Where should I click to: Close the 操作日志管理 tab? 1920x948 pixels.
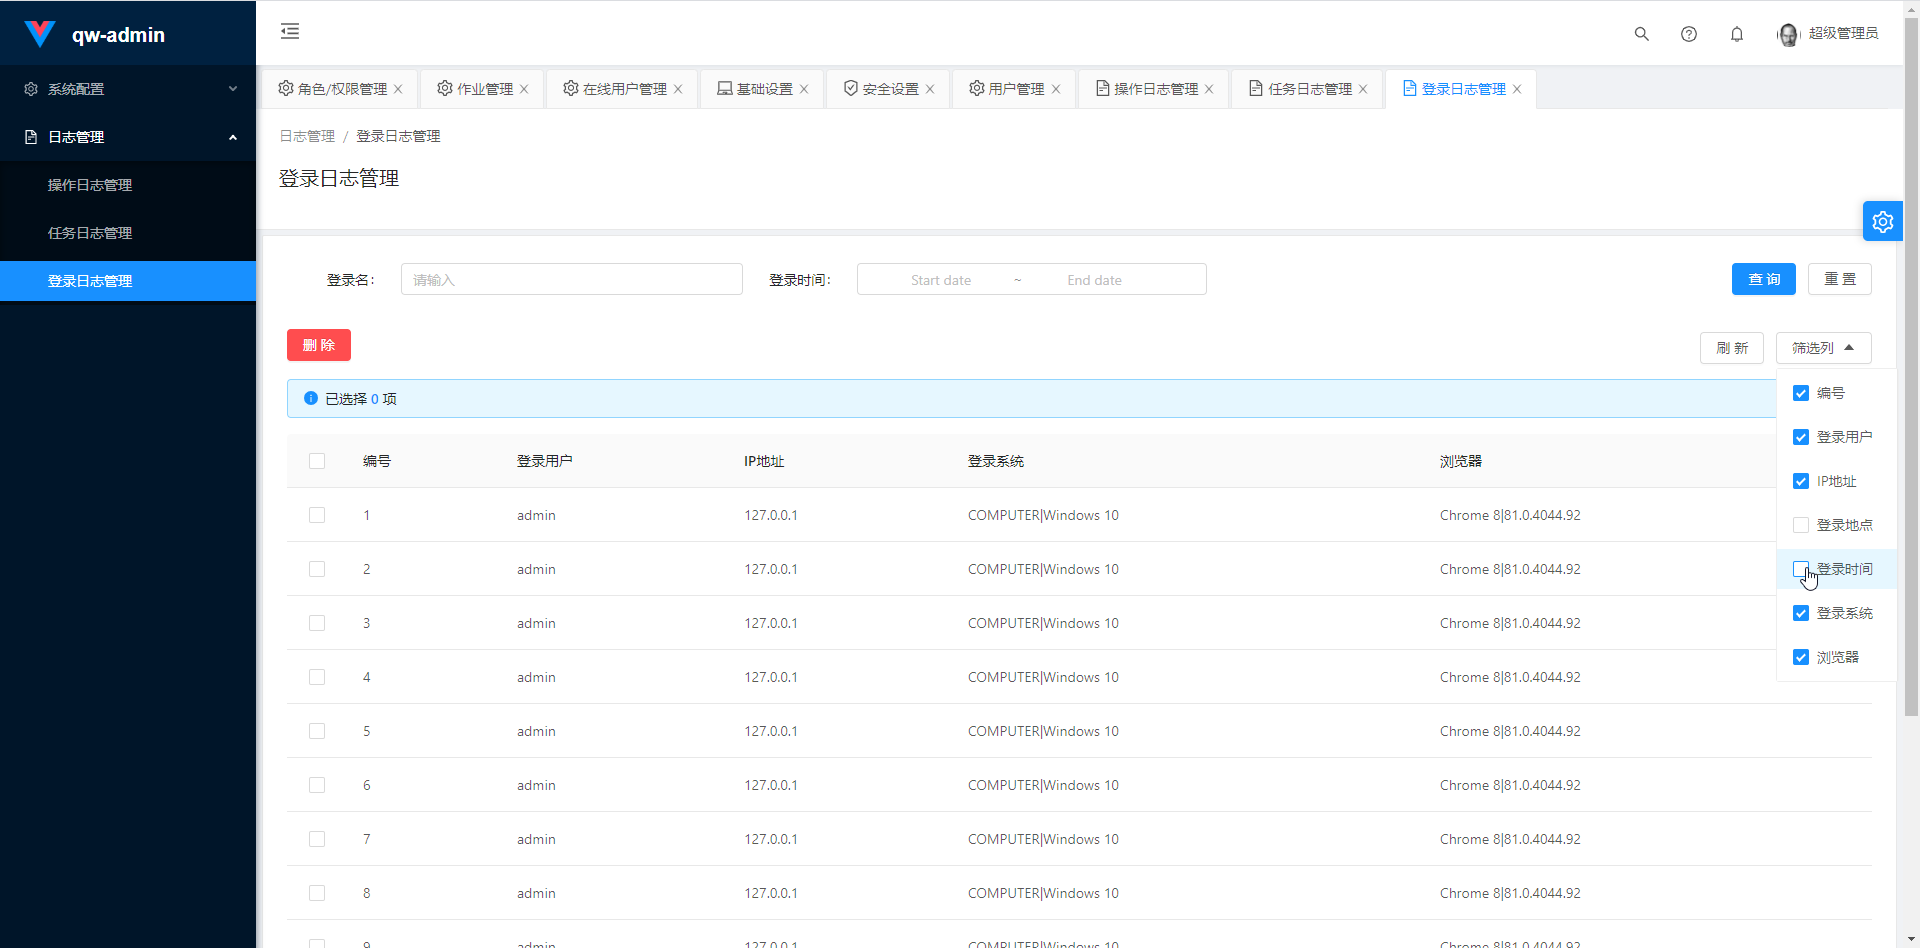1209,89
